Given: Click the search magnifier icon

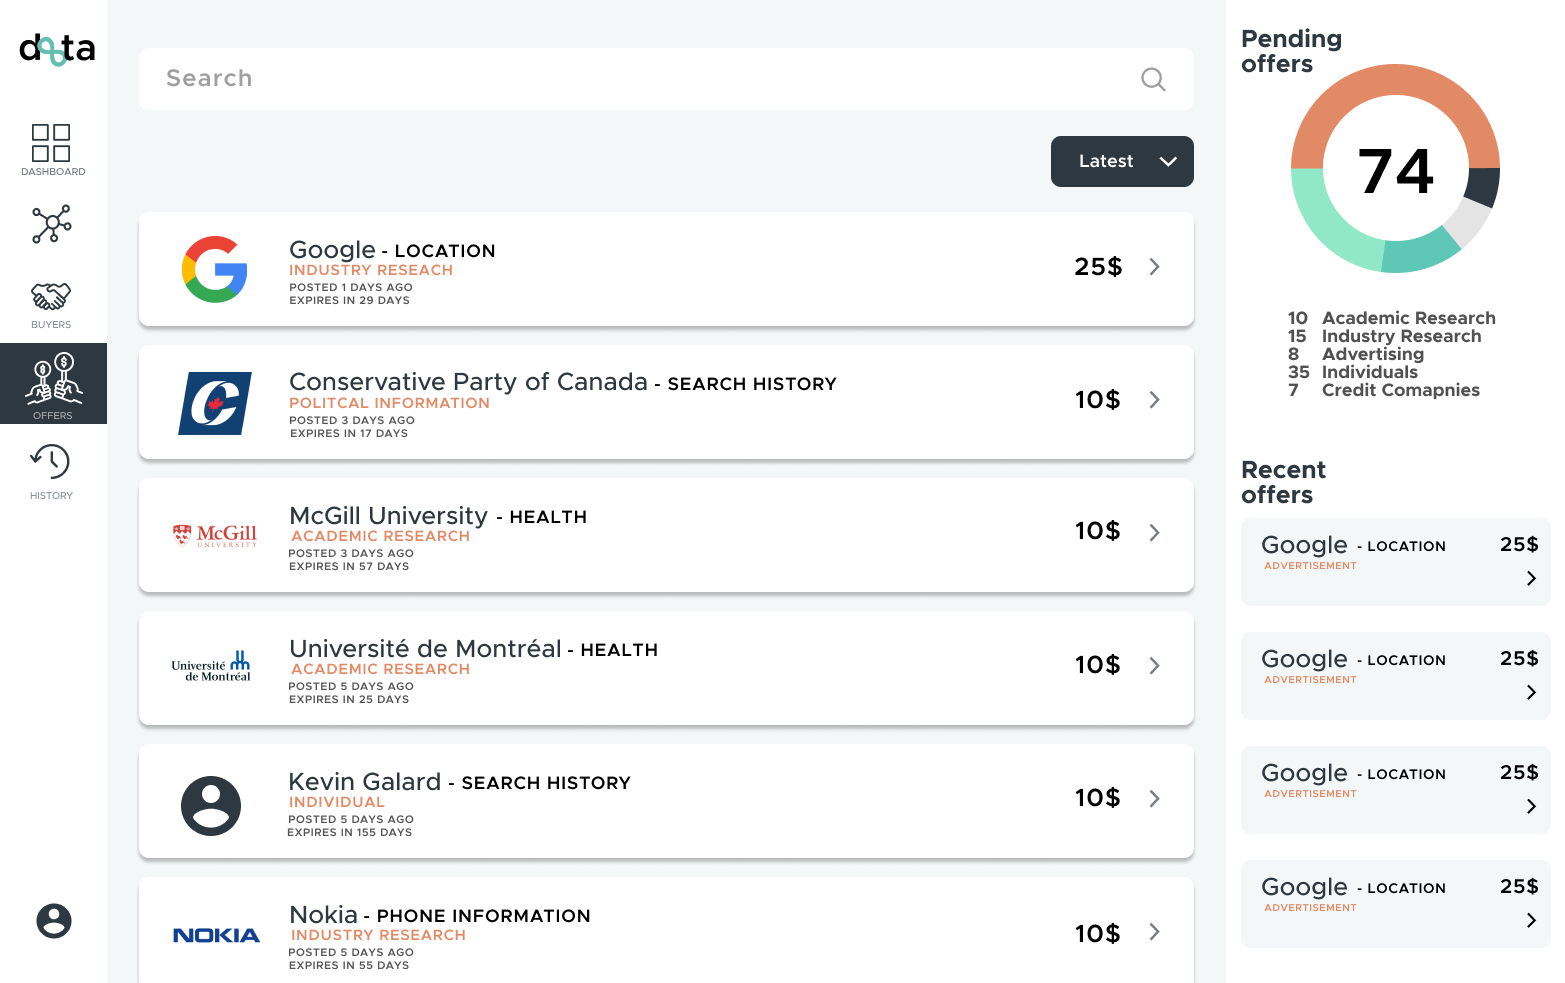Looking at the screenshot, I should pyautogui.click(x=1153, y=79).
